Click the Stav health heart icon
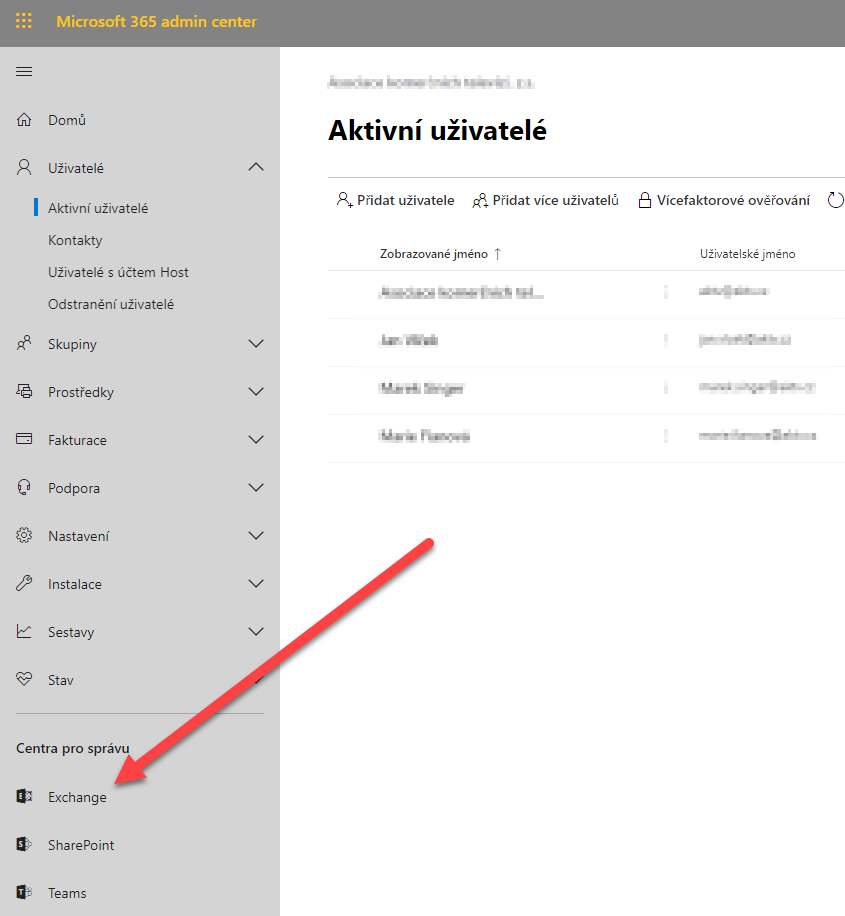Image resolution: width=845 pixels, height=916 pixels. coord(24,679)
